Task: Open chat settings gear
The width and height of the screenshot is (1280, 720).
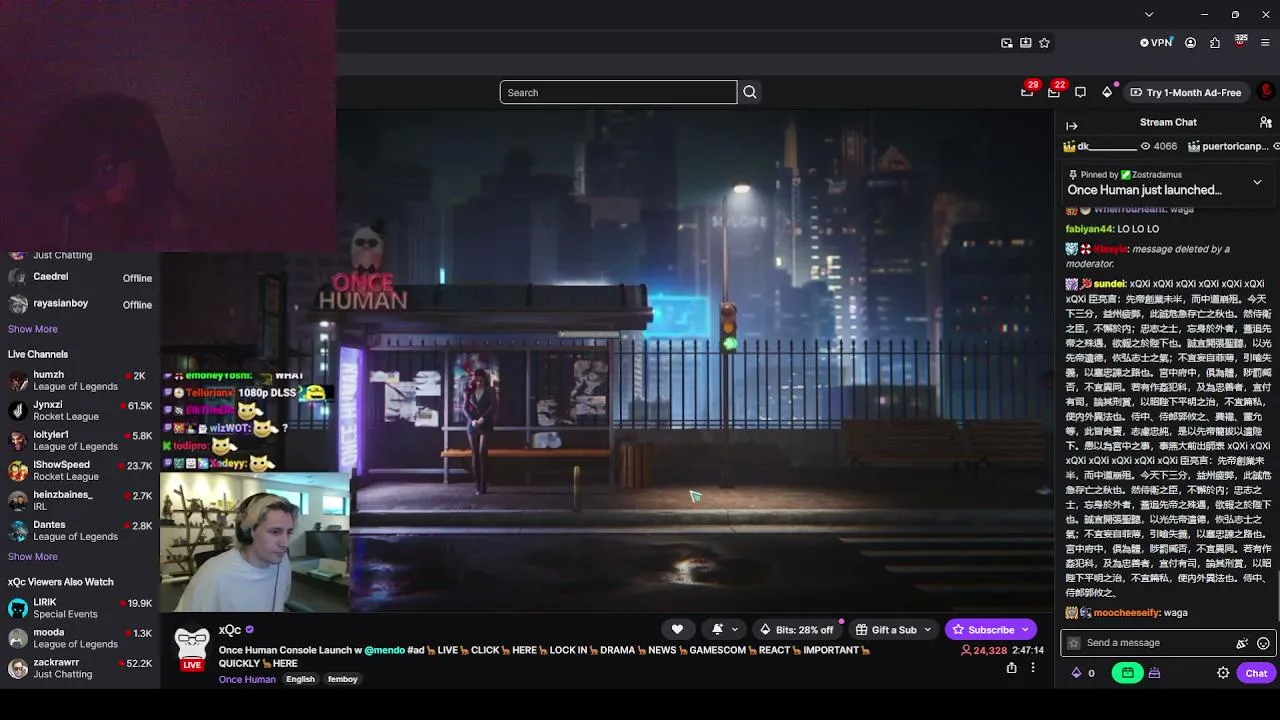Action: point(1223,673)
